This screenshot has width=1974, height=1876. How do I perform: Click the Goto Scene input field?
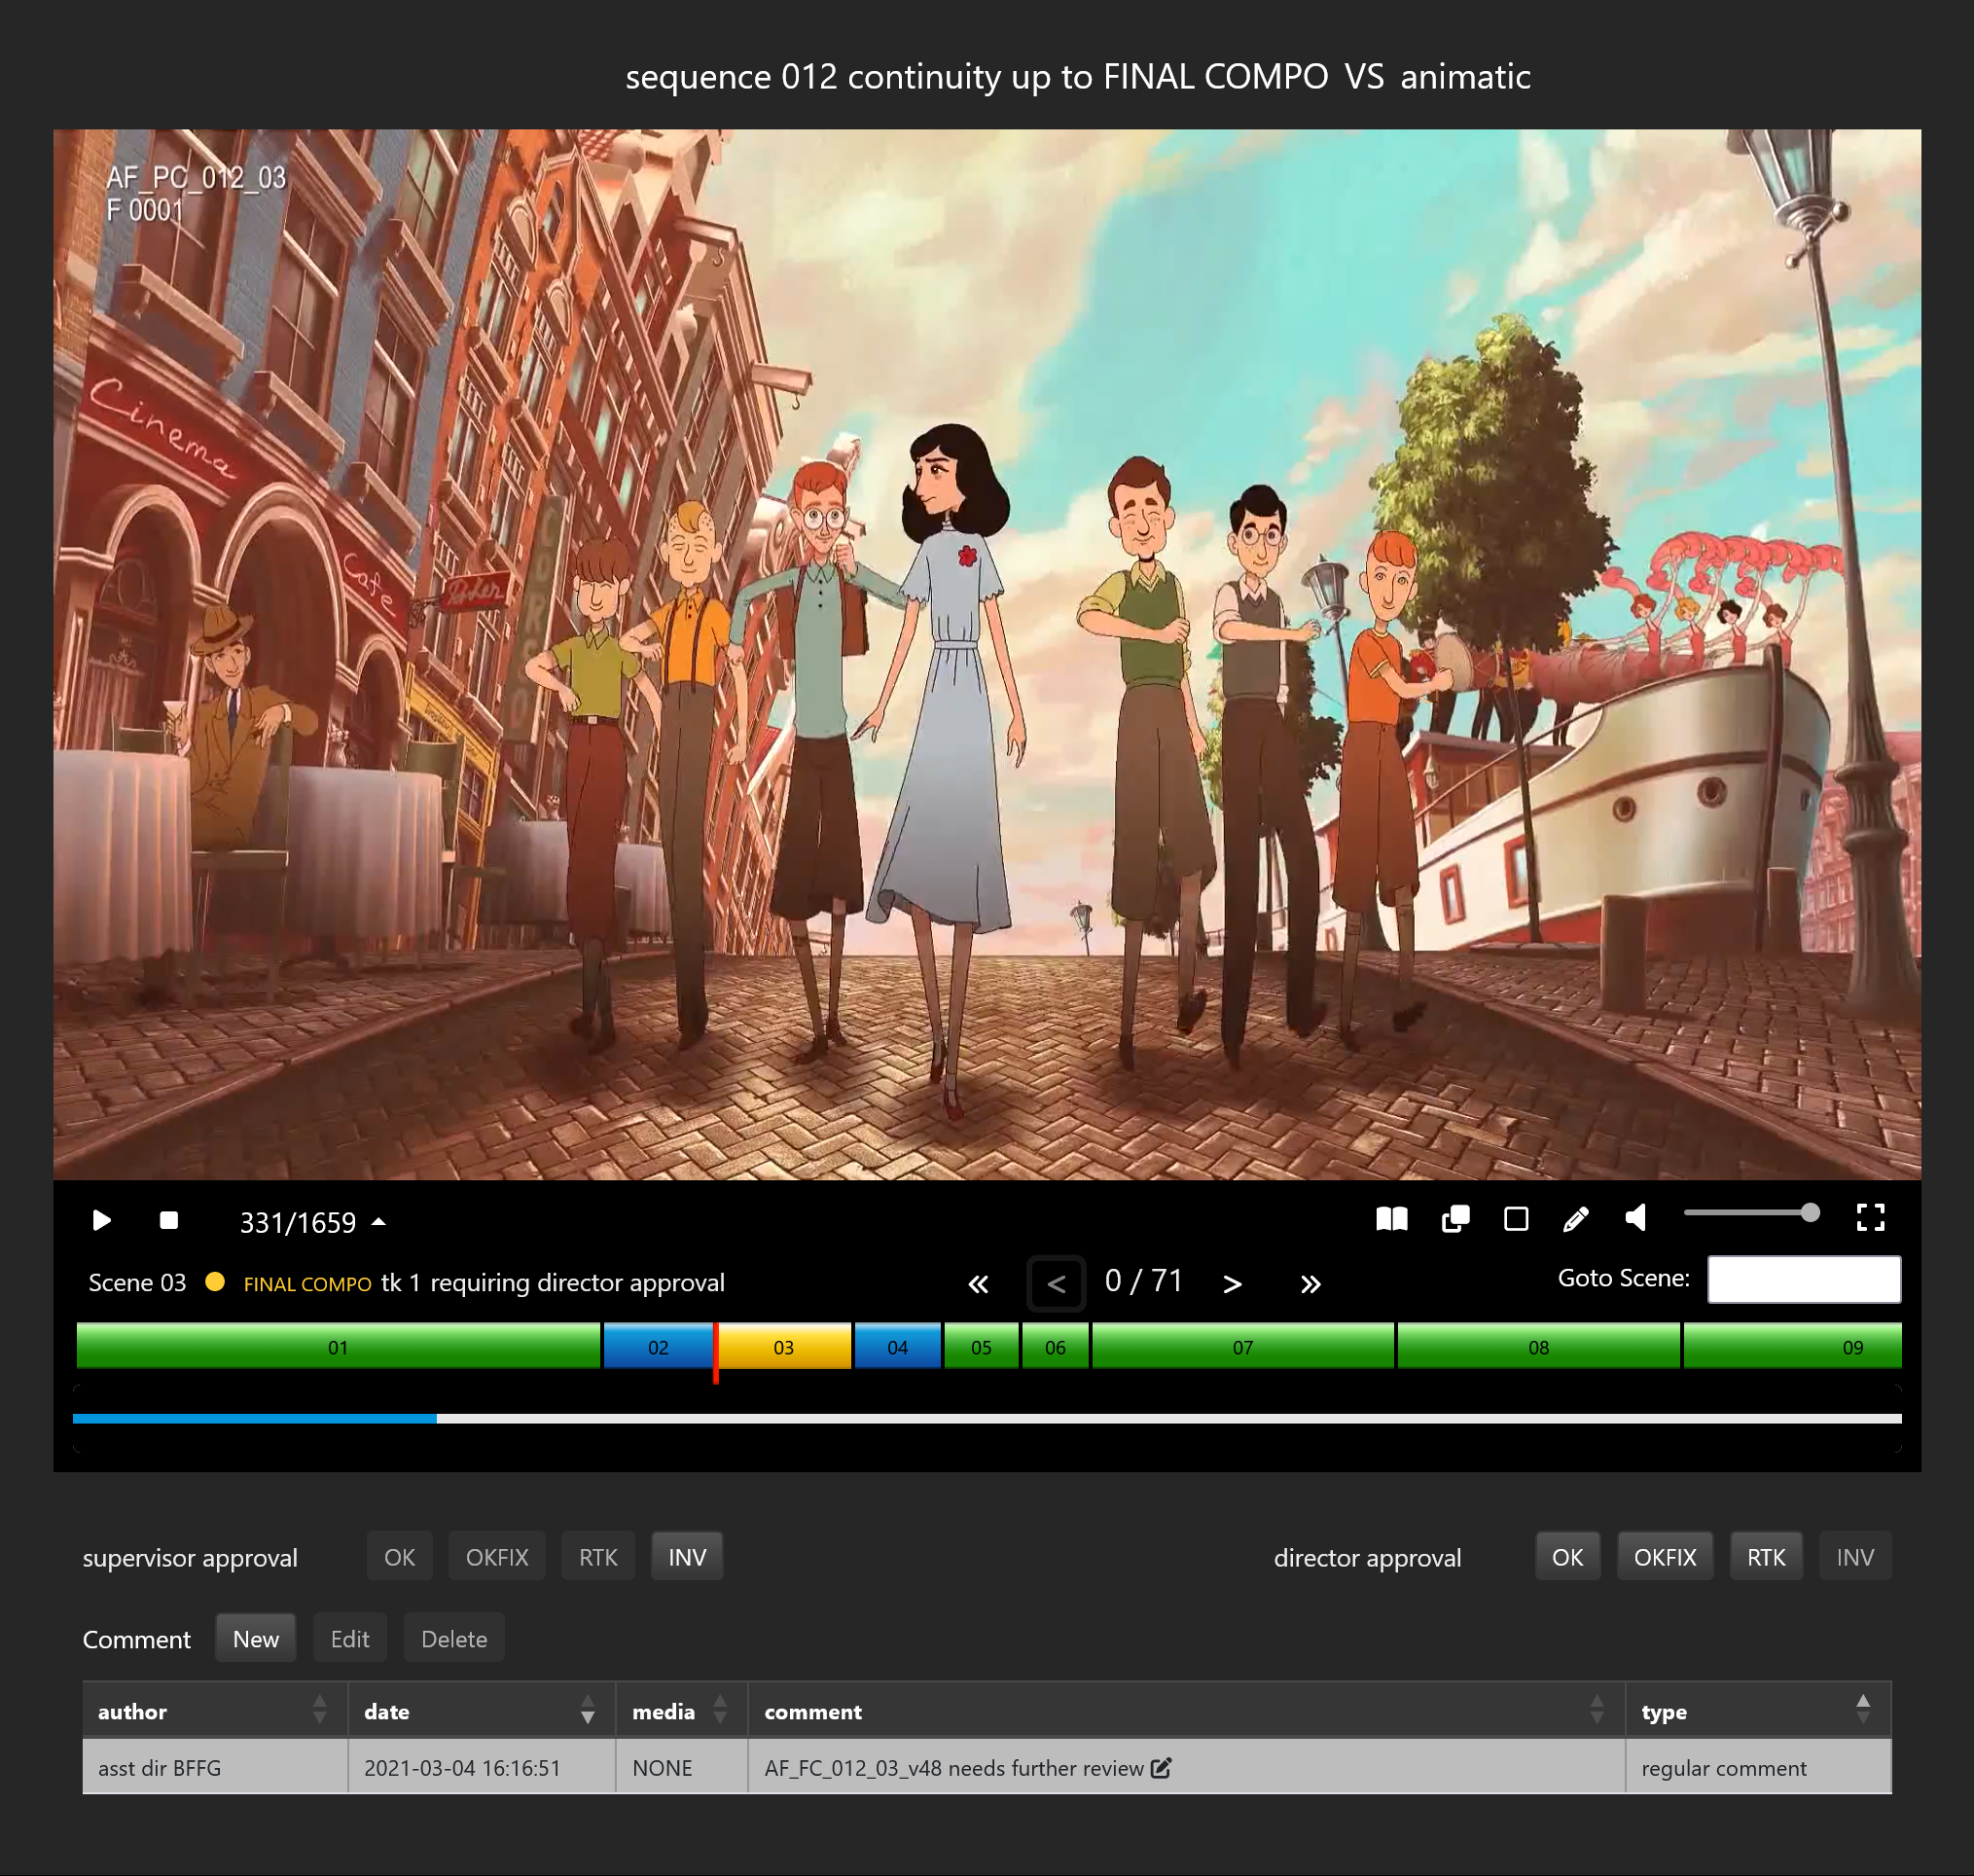(1803, 1279)
